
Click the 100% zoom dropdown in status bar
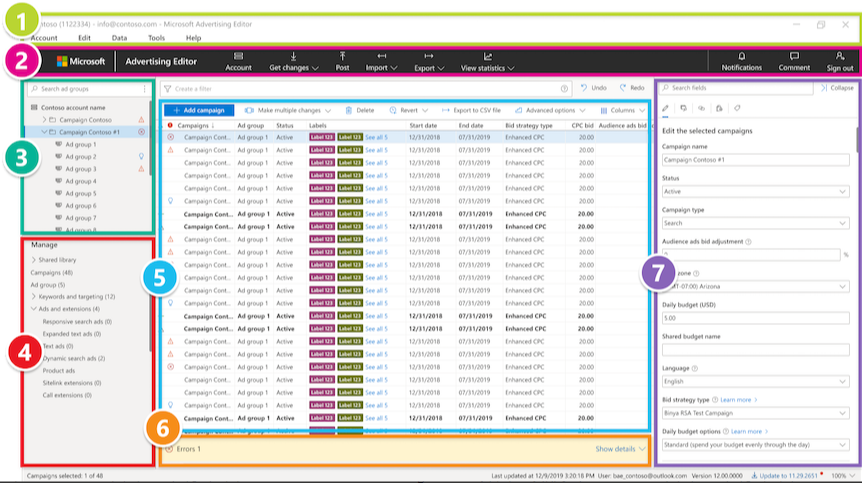click(843, 476)
